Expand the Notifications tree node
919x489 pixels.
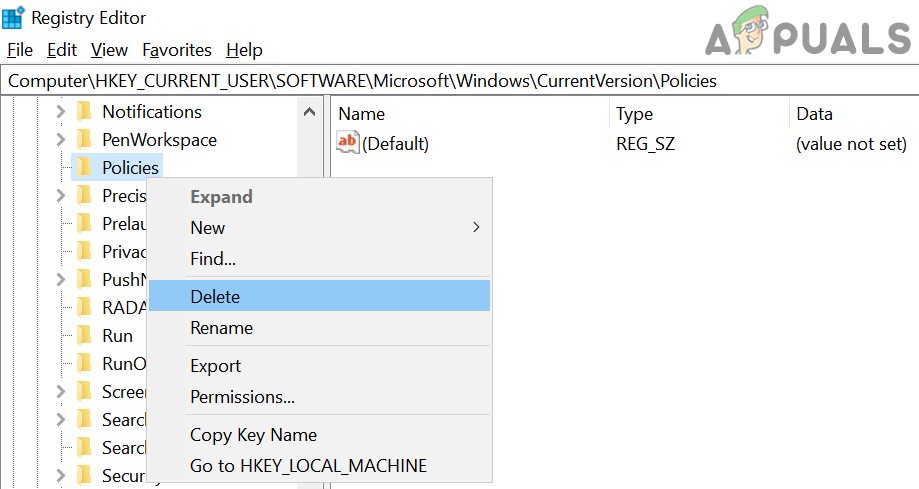point(60,112)
